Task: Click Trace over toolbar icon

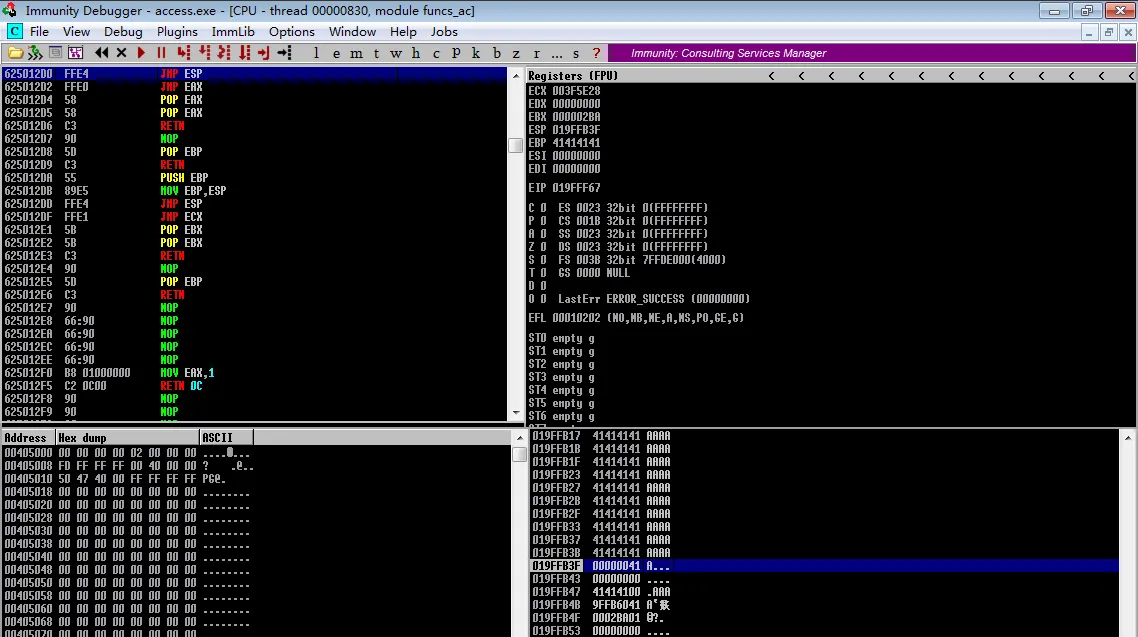Action: tap(244, 53)
